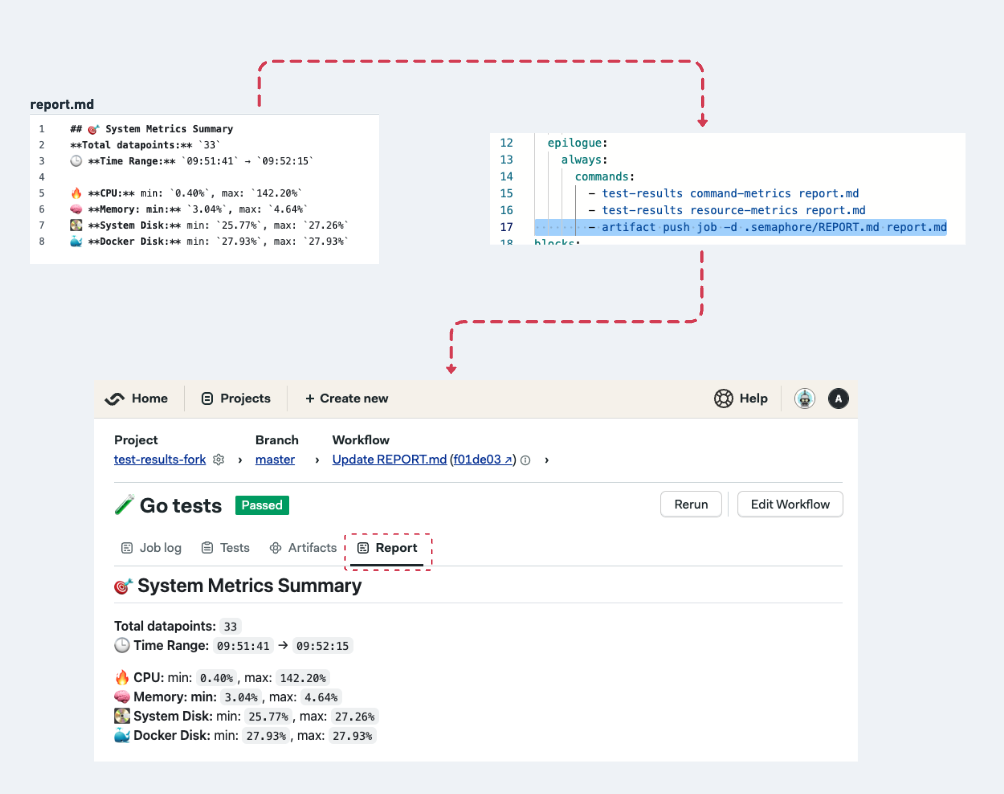Screen dimensions: 1004x794
Task: Open commit f01de03 external link
Action: [x=483, y=459]
